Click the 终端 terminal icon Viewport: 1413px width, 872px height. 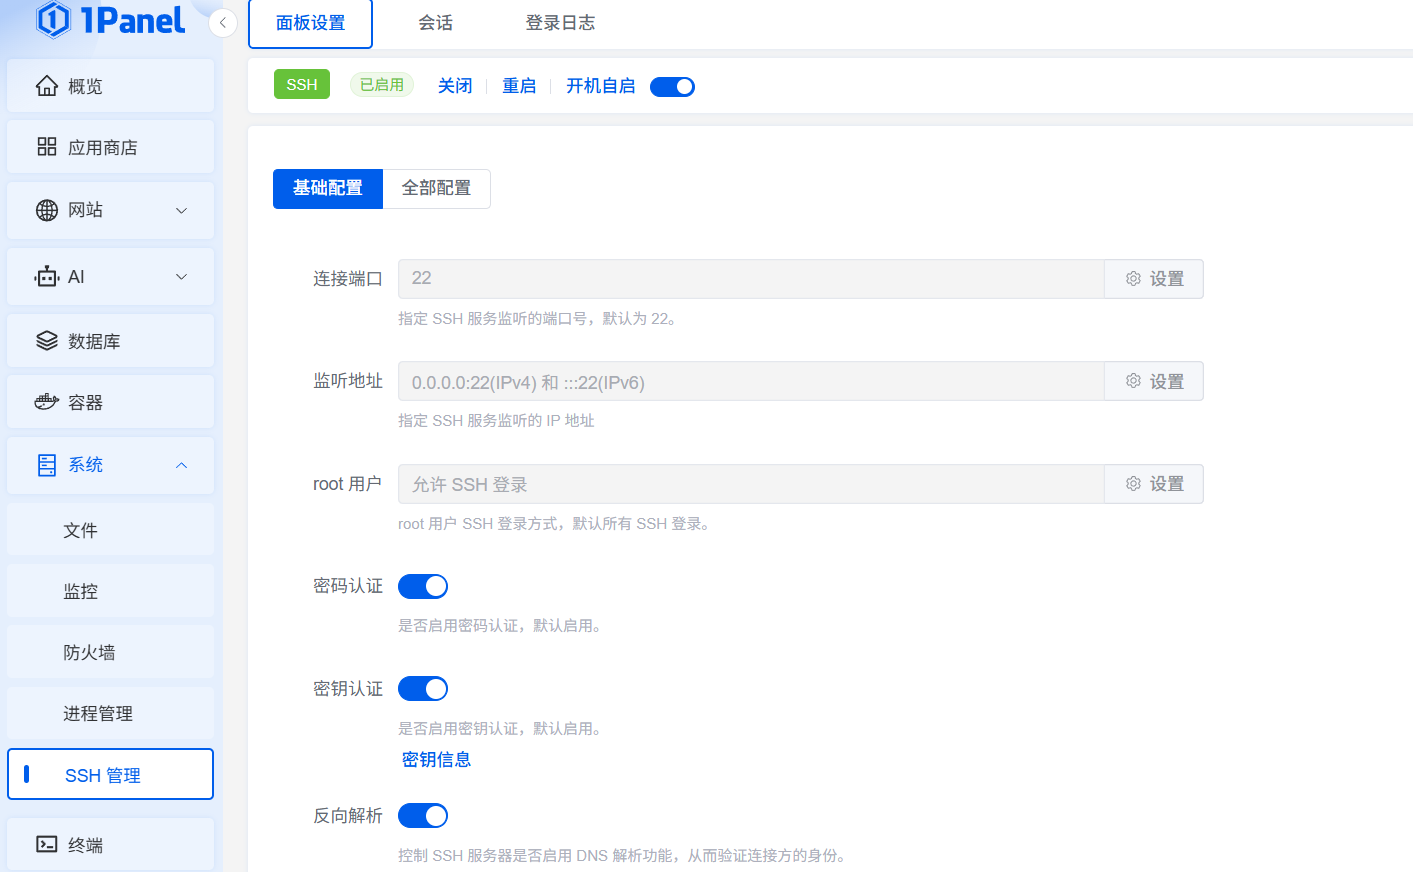click(x=47, y=844)
